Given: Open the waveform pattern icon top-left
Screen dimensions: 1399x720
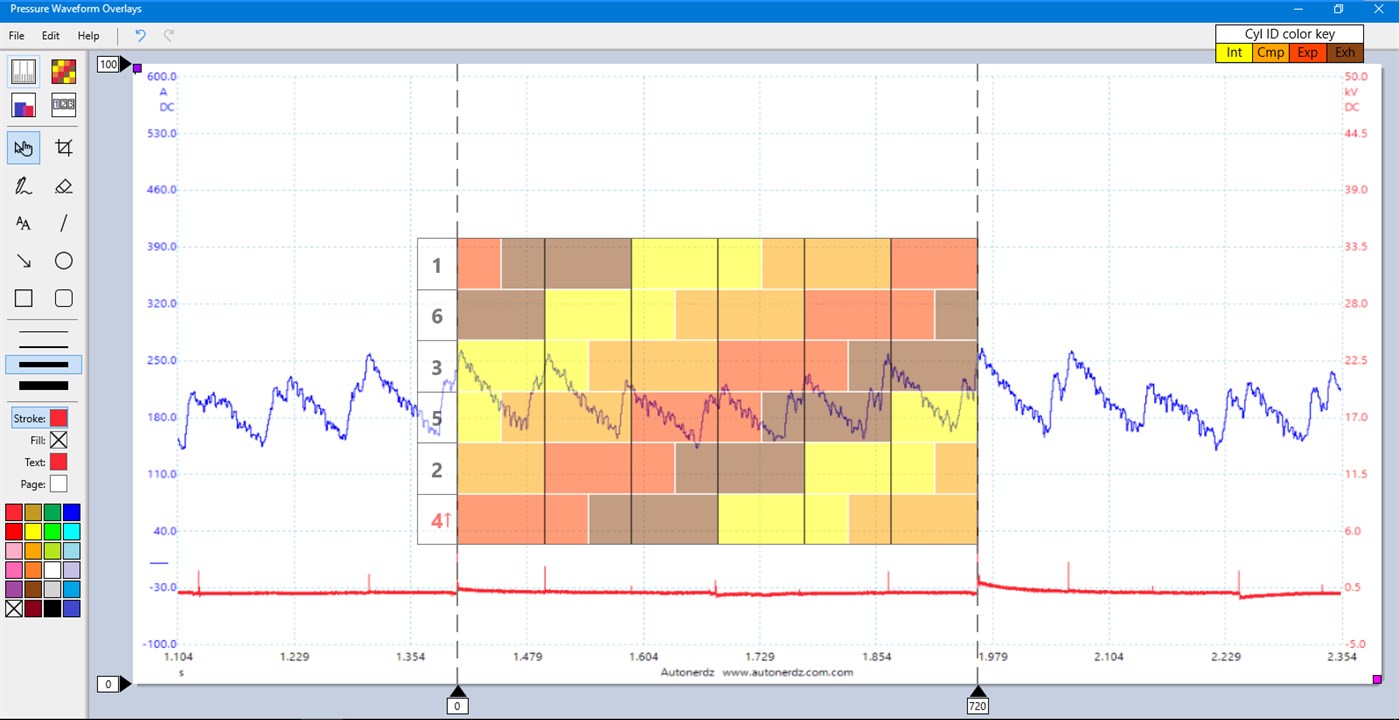Looking at the screenshot, I should [x=22, y=69].
